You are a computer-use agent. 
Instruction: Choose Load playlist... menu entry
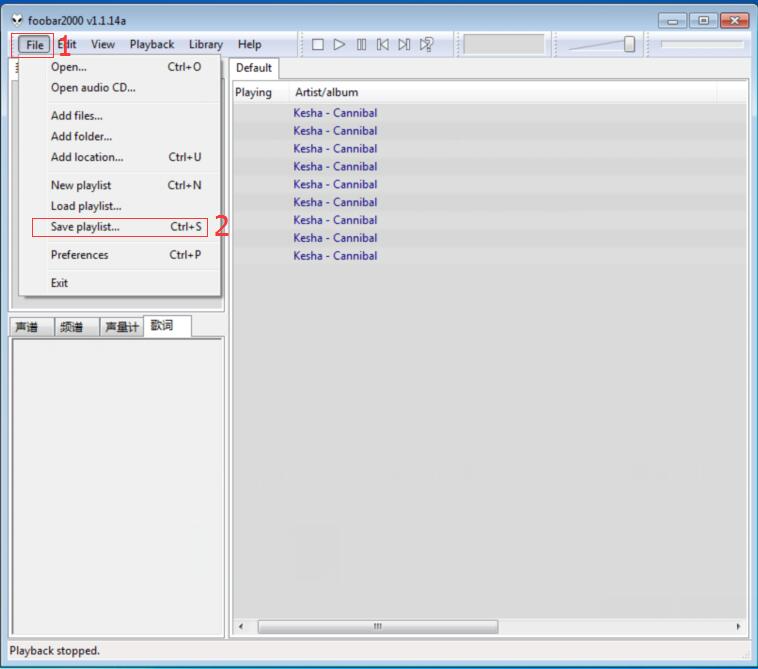click(119, 206)
